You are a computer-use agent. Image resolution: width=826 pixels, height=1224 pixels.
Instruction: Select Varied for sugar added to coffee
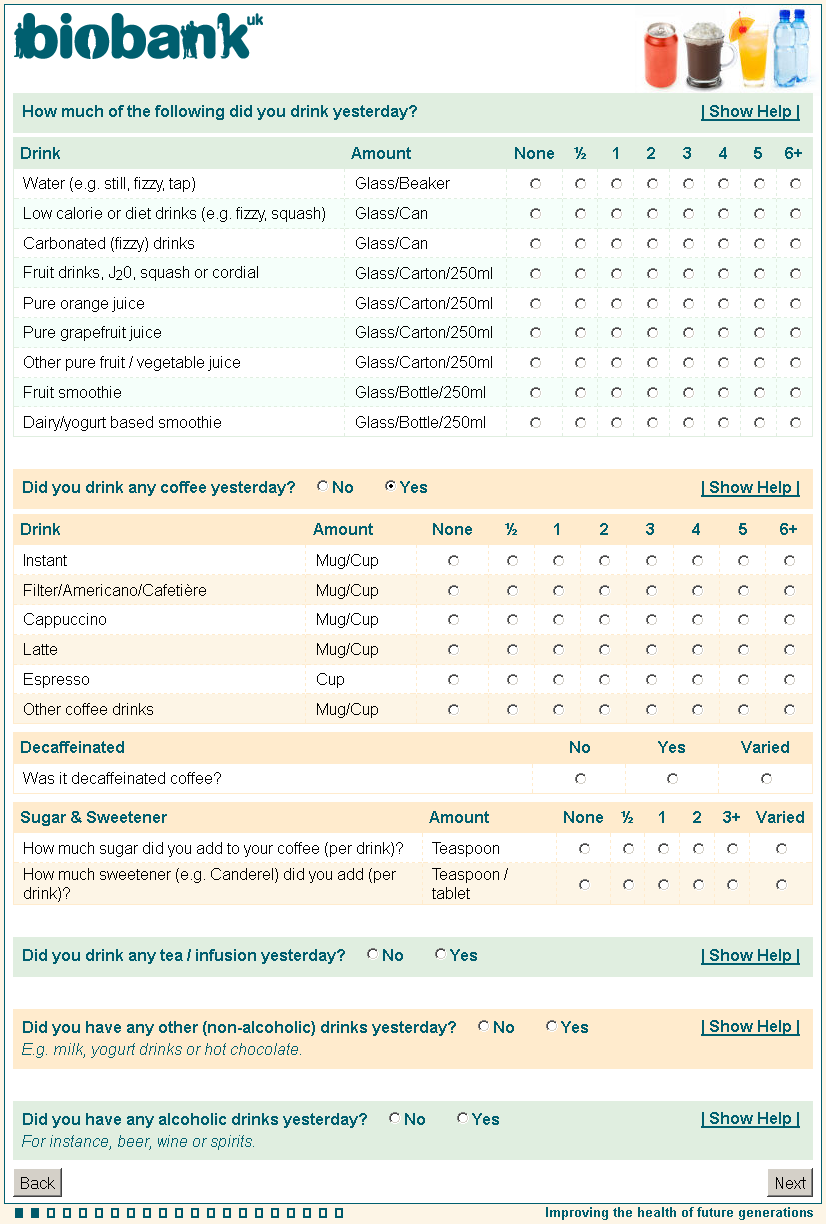point(781,849)
